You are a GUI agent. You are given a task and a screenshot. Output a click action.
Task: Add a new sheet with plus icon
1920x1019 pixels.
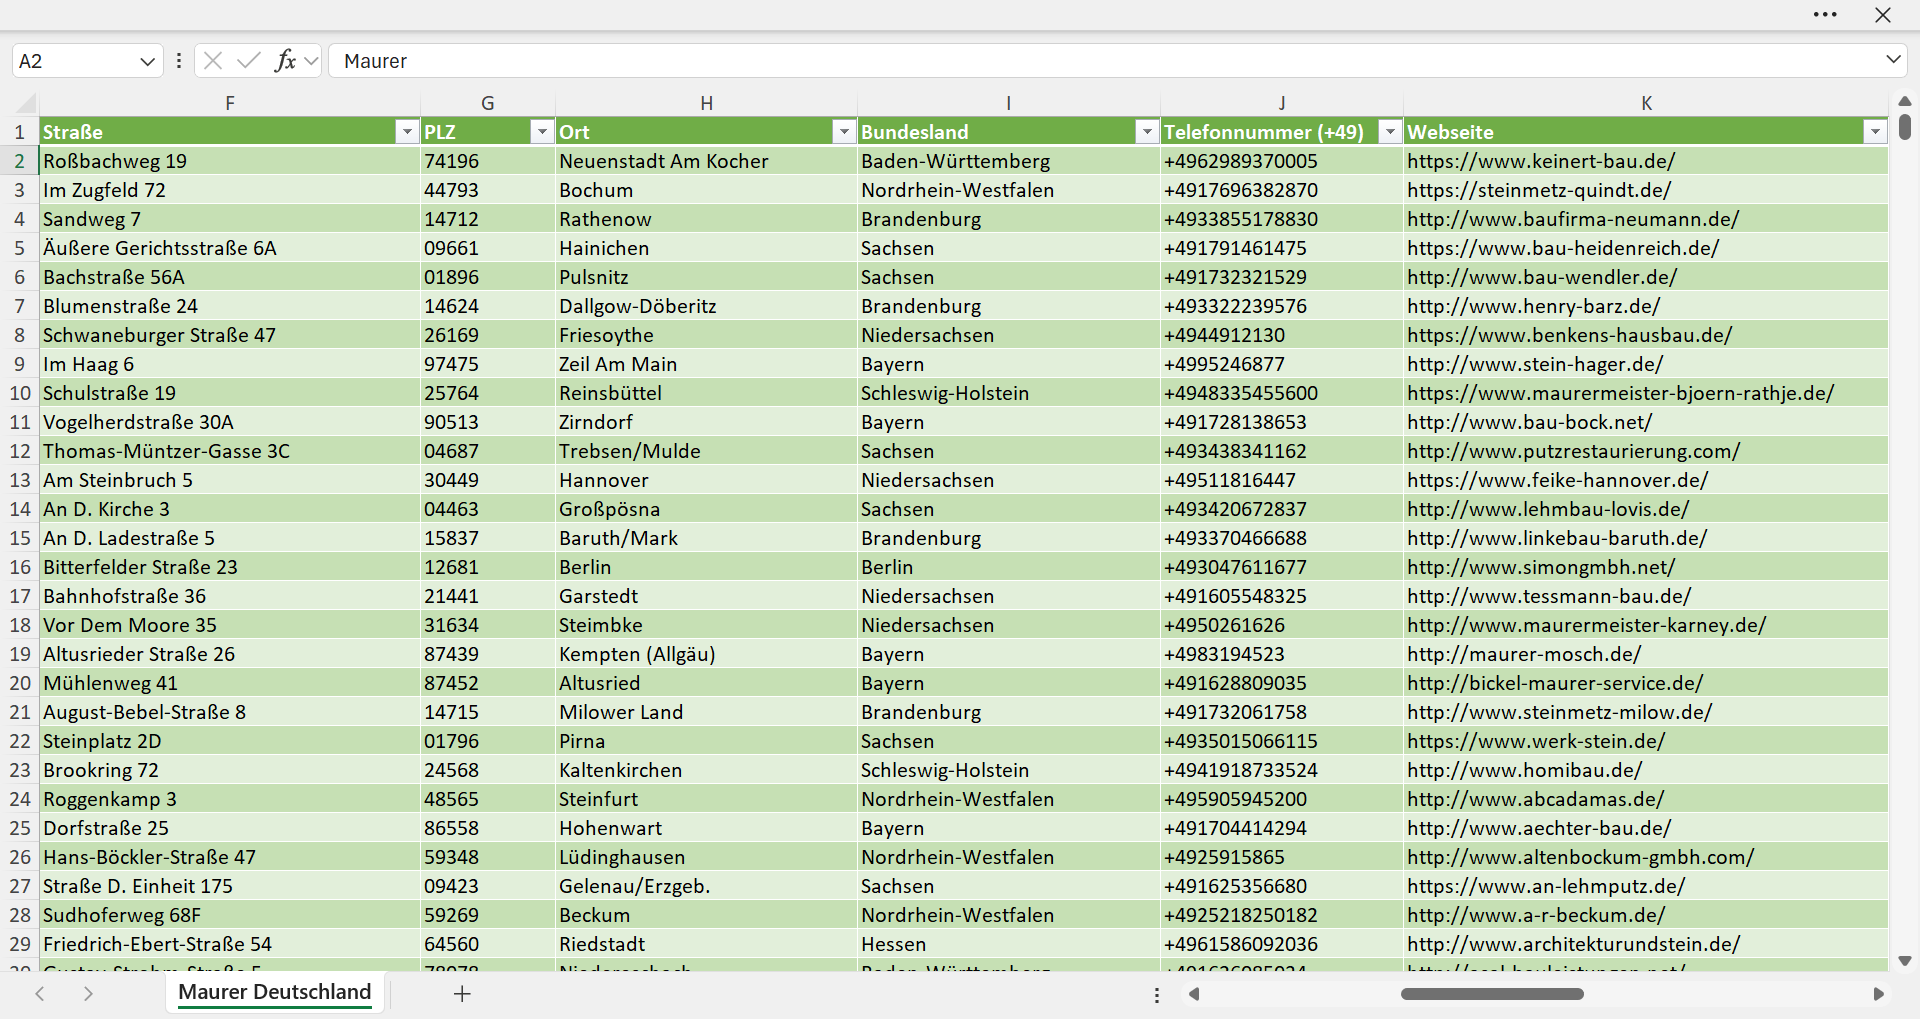pyautogui.click(x=462, y=993)
